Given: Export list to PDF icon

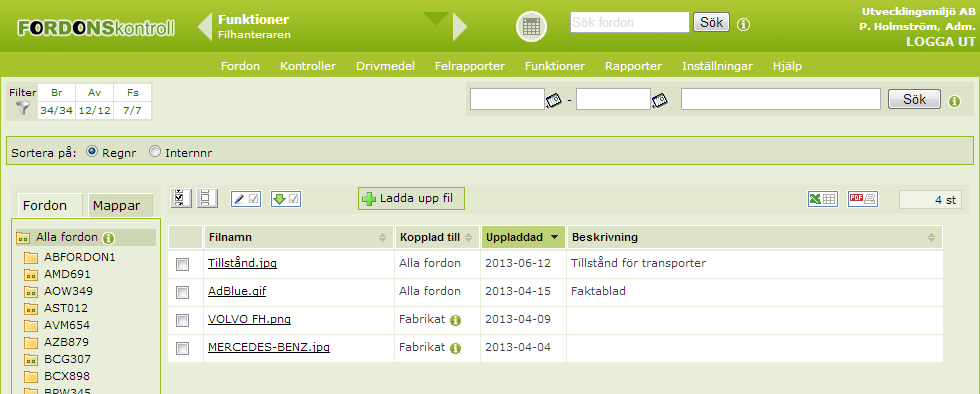Looking at the screenshot, I should point(862,199).
